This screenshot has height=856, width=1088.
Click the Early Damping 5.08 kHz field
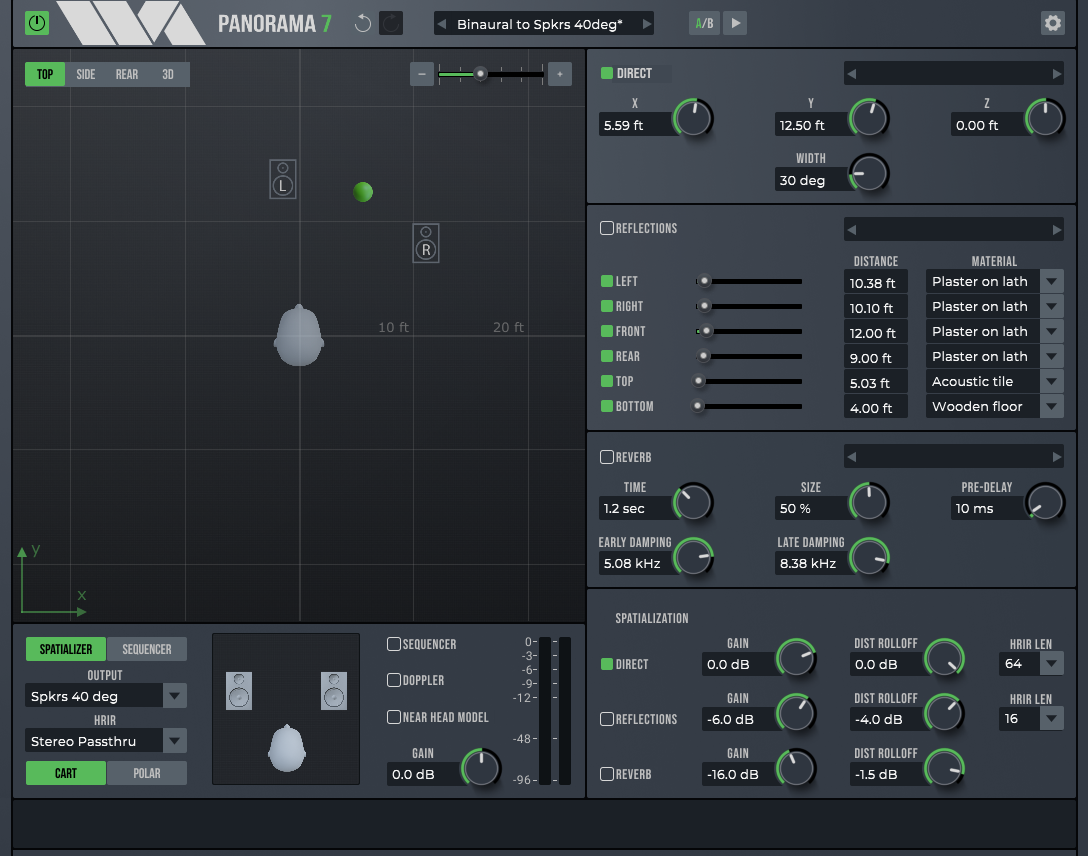click(x=635, y=563)
